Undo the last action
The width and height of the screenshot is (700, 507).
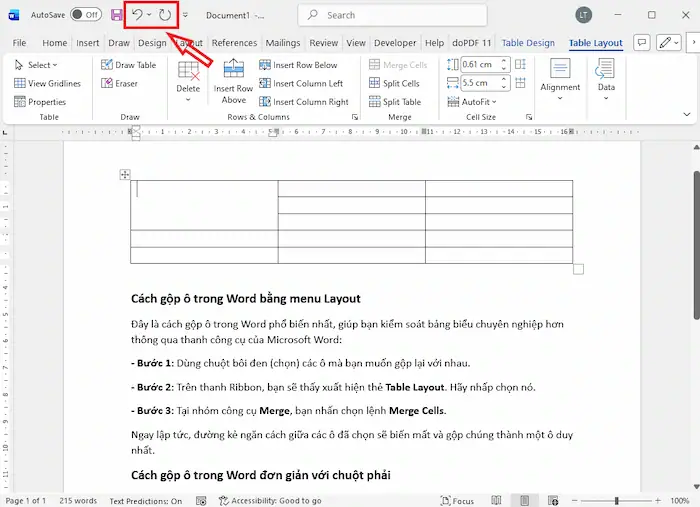137,15
